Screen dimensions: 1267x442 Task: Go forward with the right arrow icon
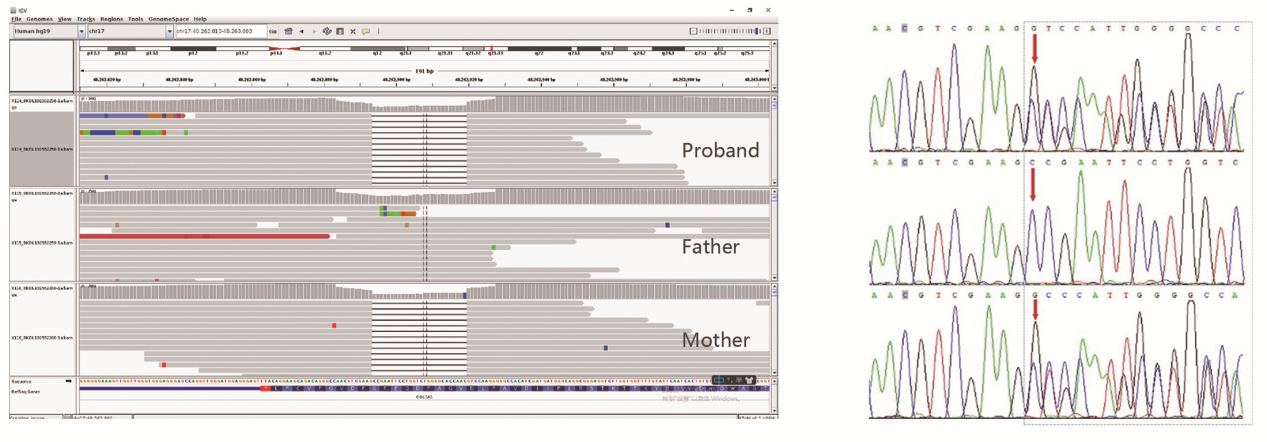(x=314, y=31)
